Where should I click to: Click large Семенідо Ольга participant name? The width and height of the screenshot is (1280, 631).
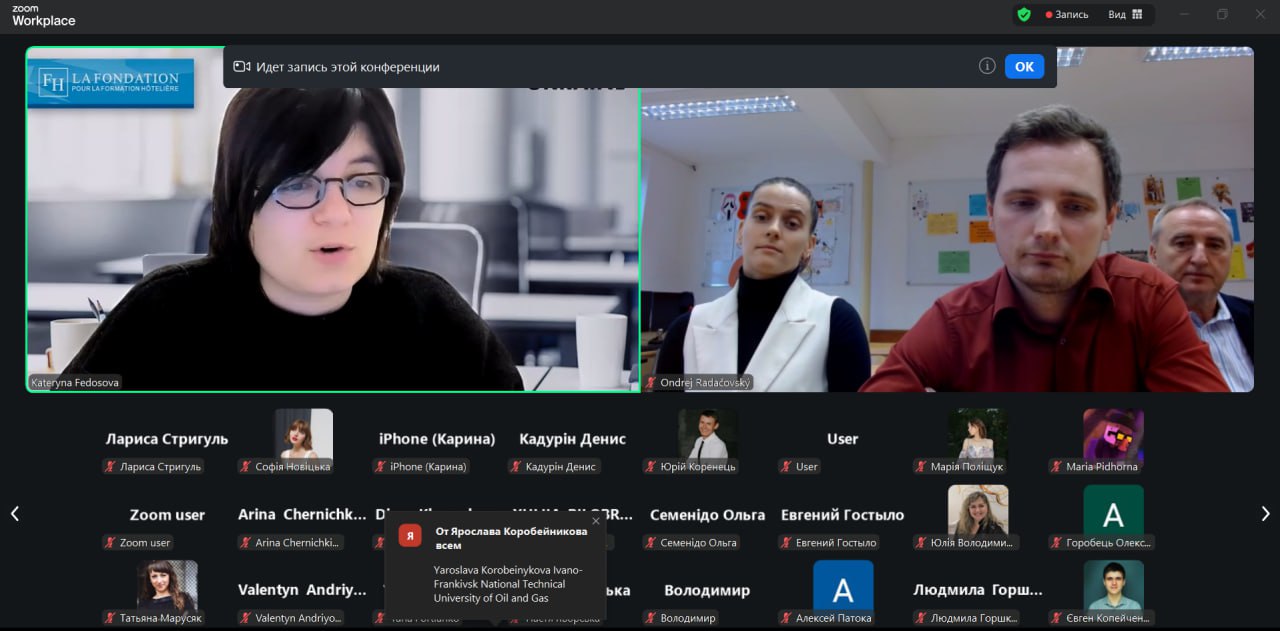pos(707,515)
